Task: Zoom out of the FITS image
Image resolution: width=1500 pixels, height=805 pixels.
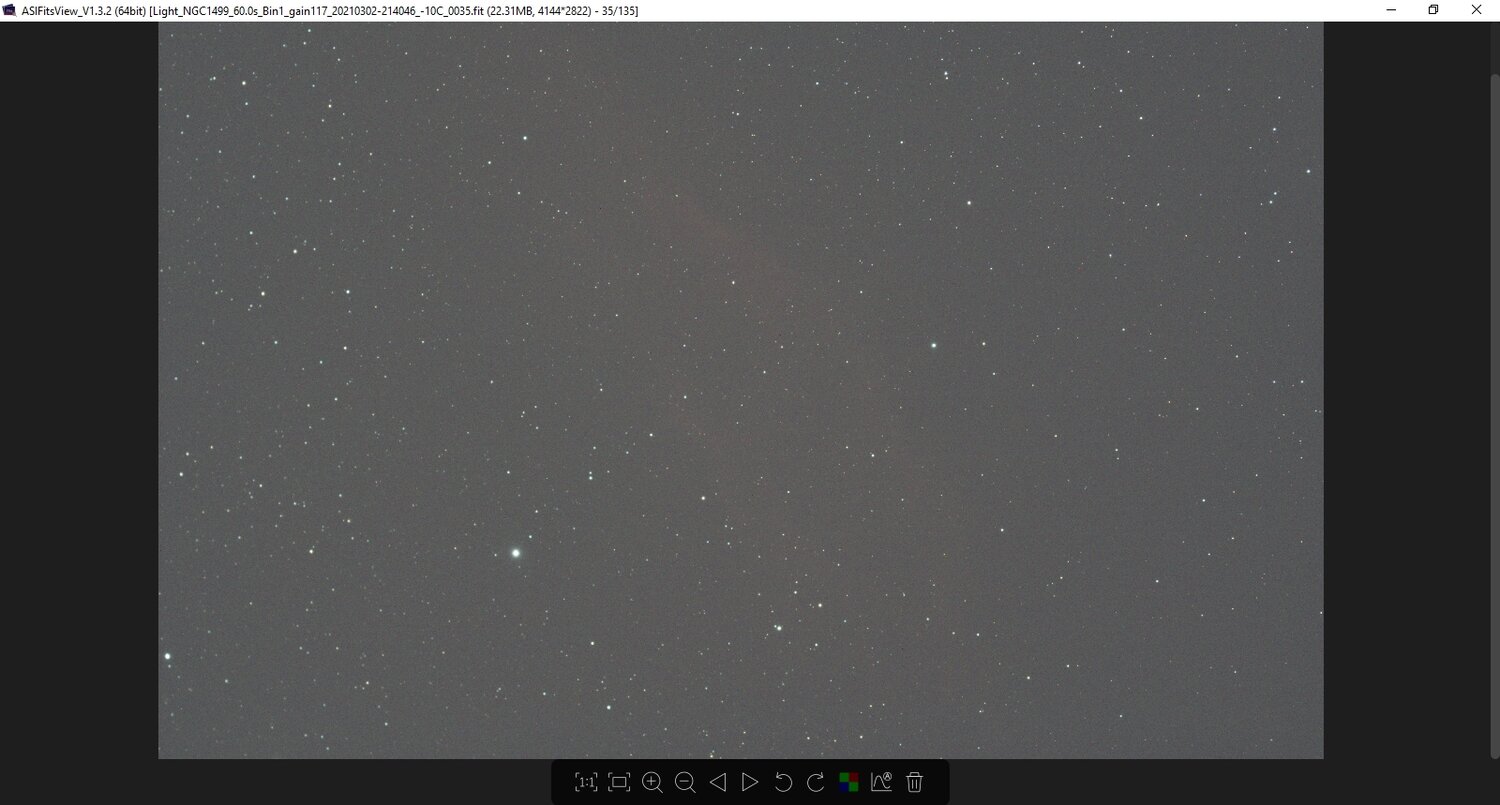Action: (x=685, y=782)
